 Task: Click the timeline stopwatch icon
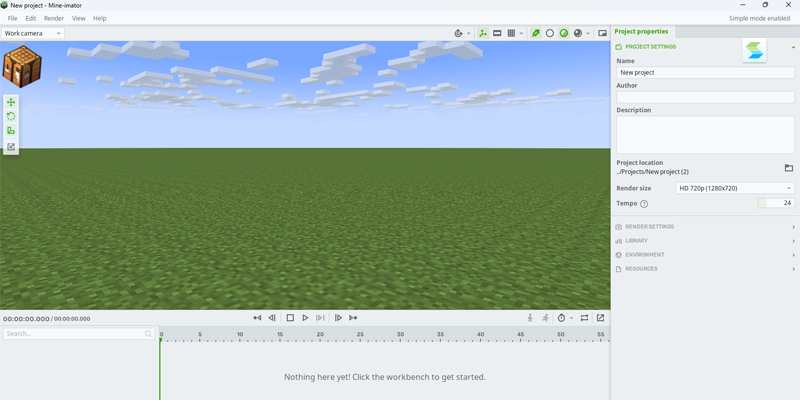561,318
